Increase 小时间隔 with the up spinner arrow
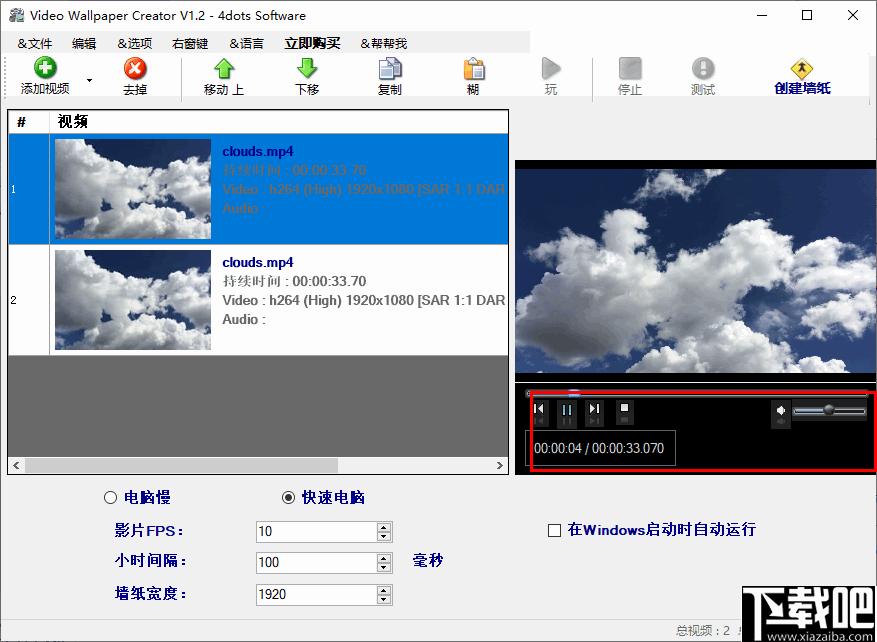877x642 pixels. [x=384, y=558]
